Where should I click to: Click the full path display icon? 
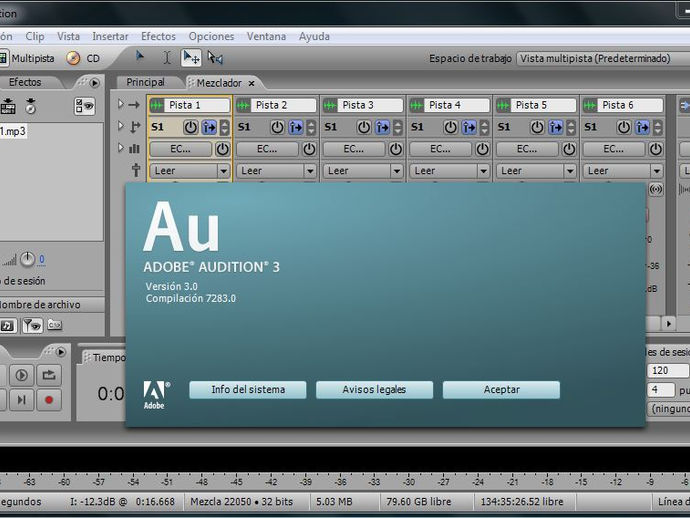click(55, 325)
